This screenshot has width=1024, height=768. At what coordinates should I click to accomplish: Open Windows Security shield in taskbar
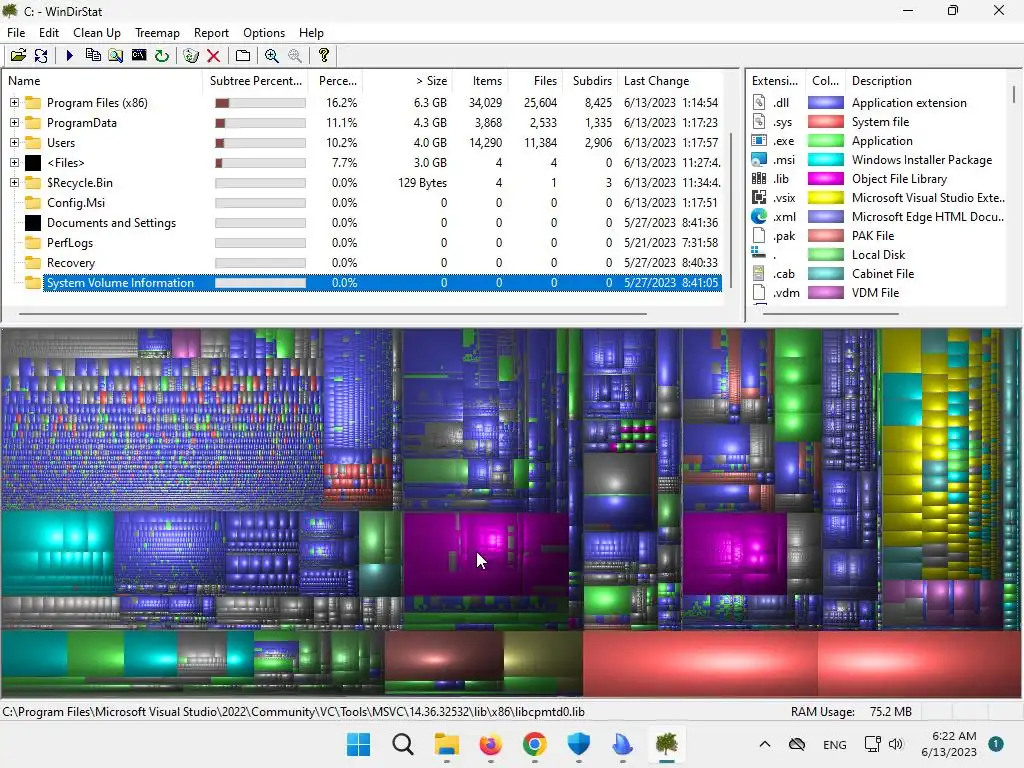579,744
